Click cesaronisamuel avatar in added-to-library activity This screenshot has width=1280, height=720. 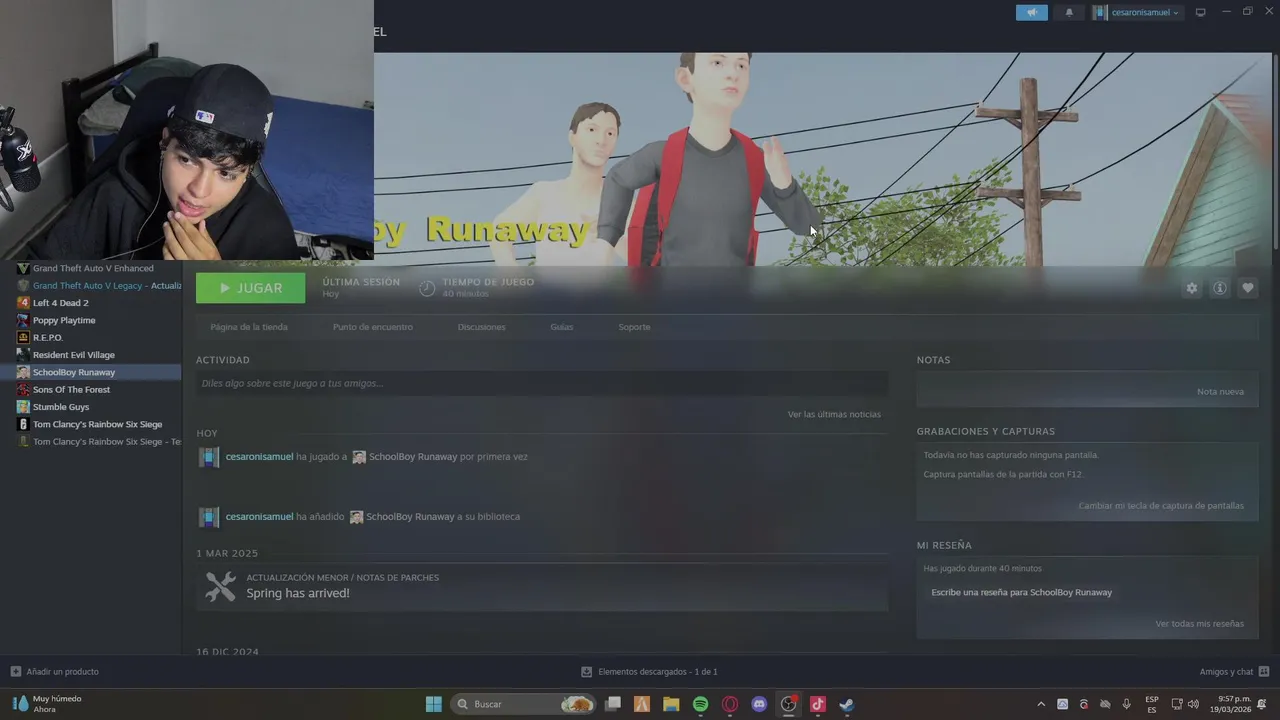coord(208,517)
